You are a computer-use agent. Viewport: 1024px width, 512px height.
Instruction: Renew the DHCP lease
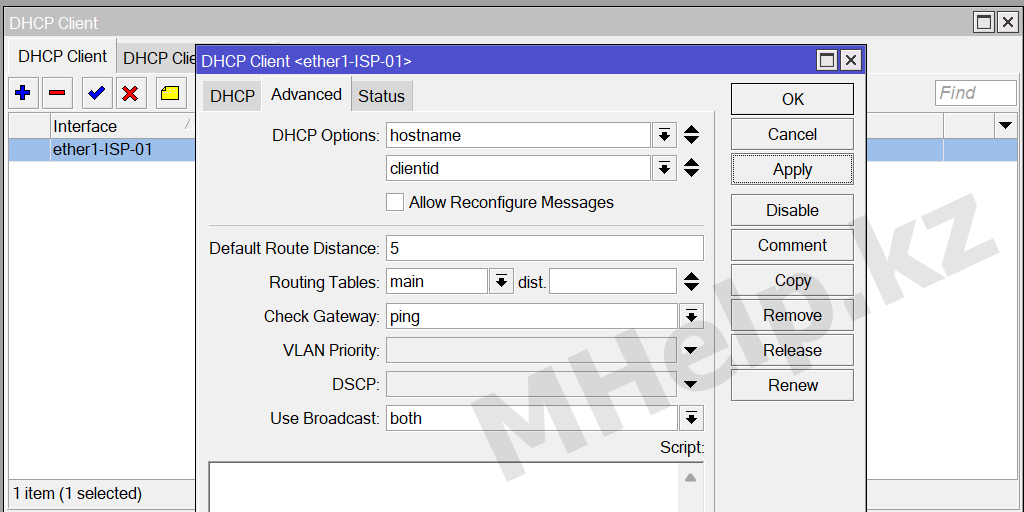tap(792, 385)
